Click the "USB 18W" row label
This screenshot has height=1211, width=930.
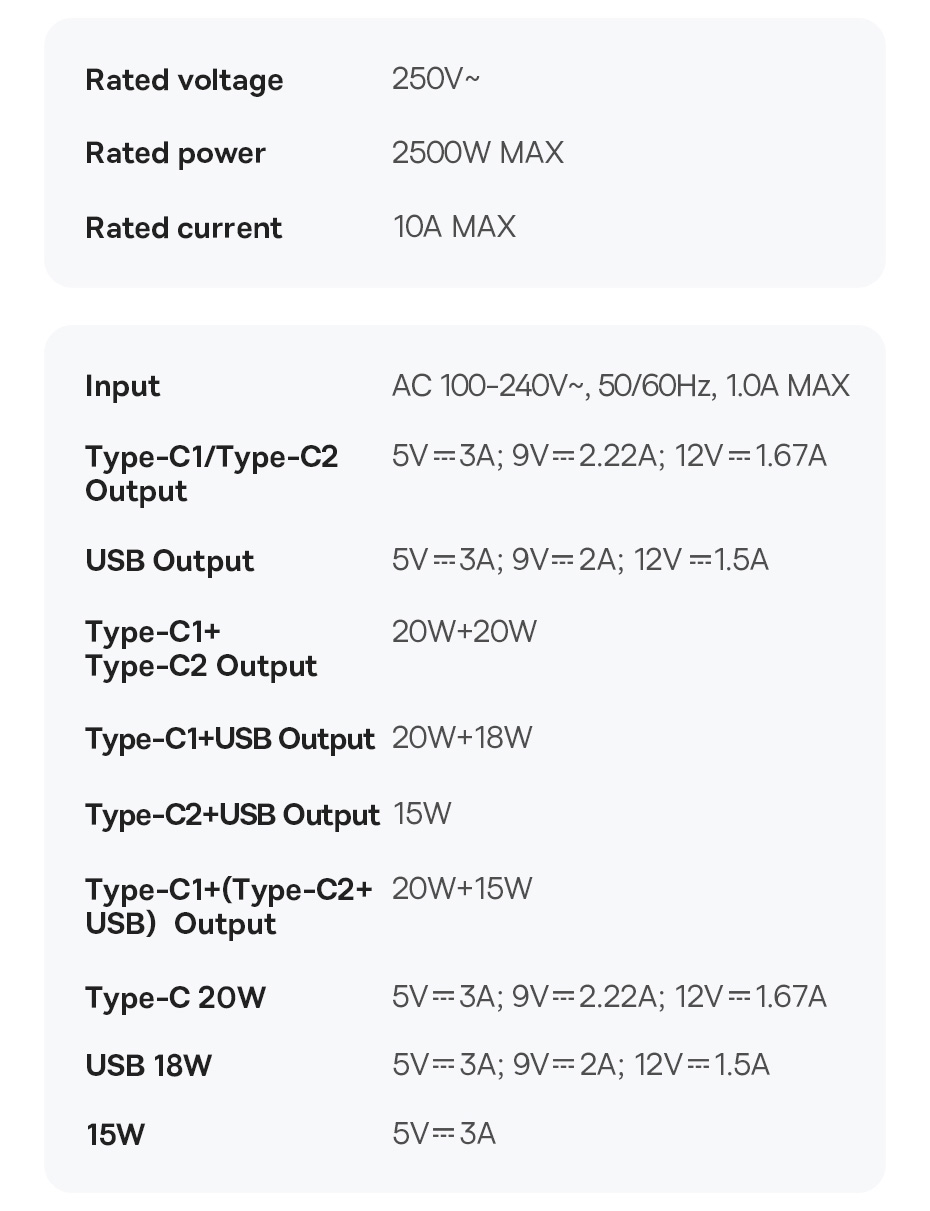(x=148, y=1065)
